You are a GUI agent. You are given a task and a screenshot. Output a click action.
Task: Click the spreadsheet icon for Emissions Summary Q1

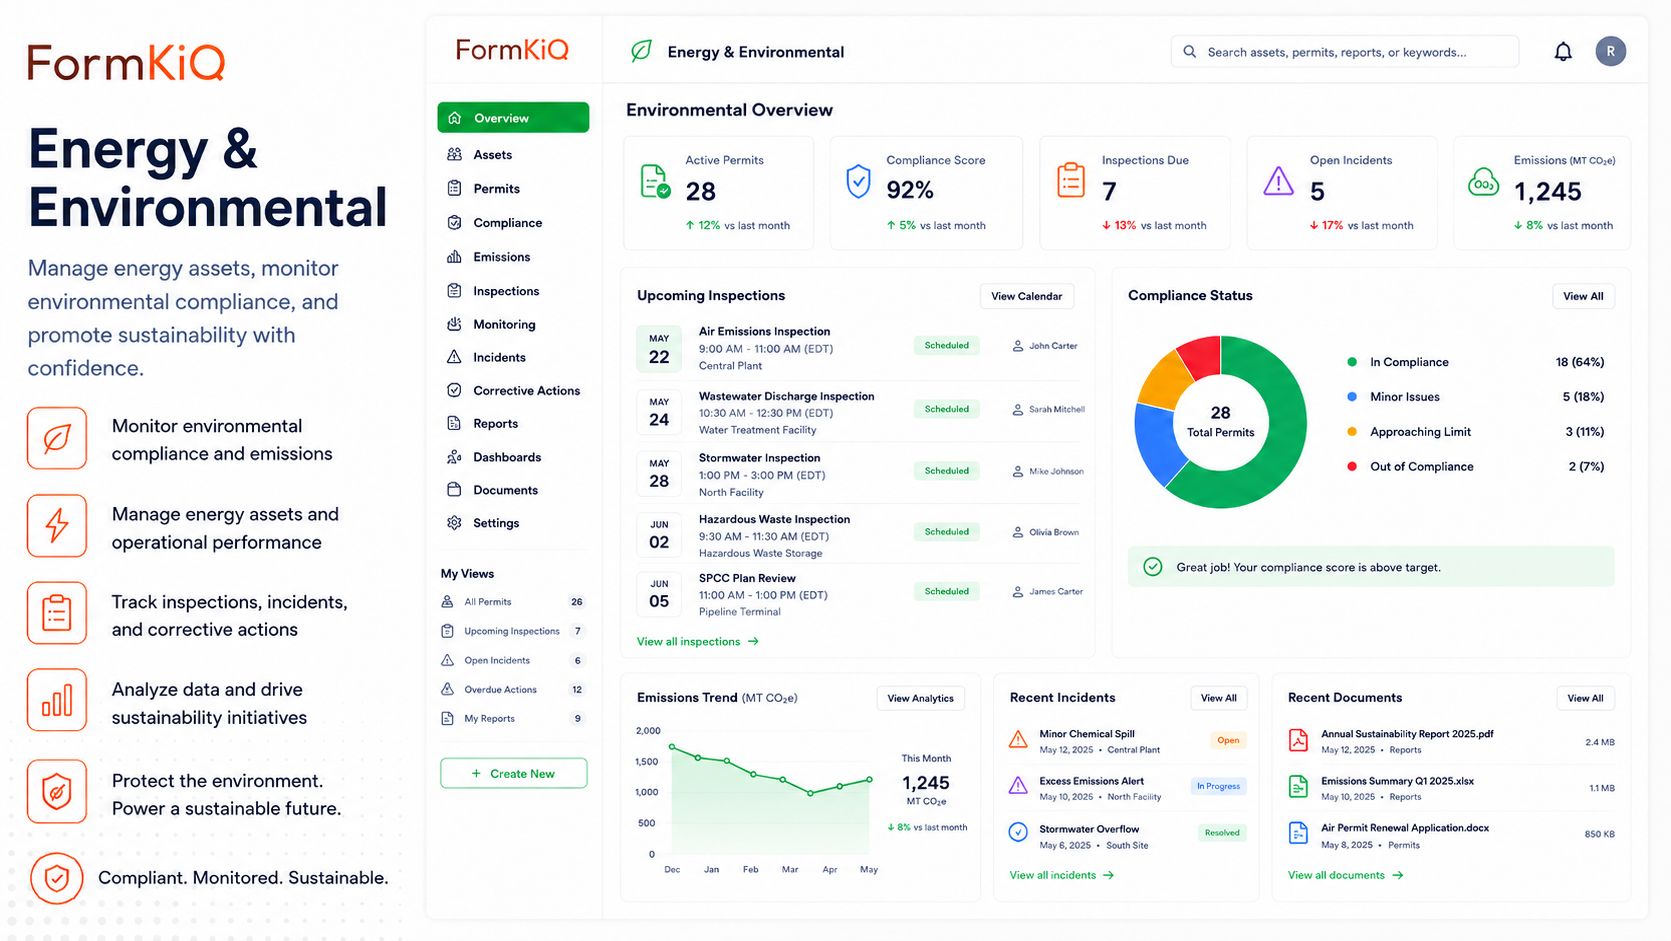[1298, 787]
